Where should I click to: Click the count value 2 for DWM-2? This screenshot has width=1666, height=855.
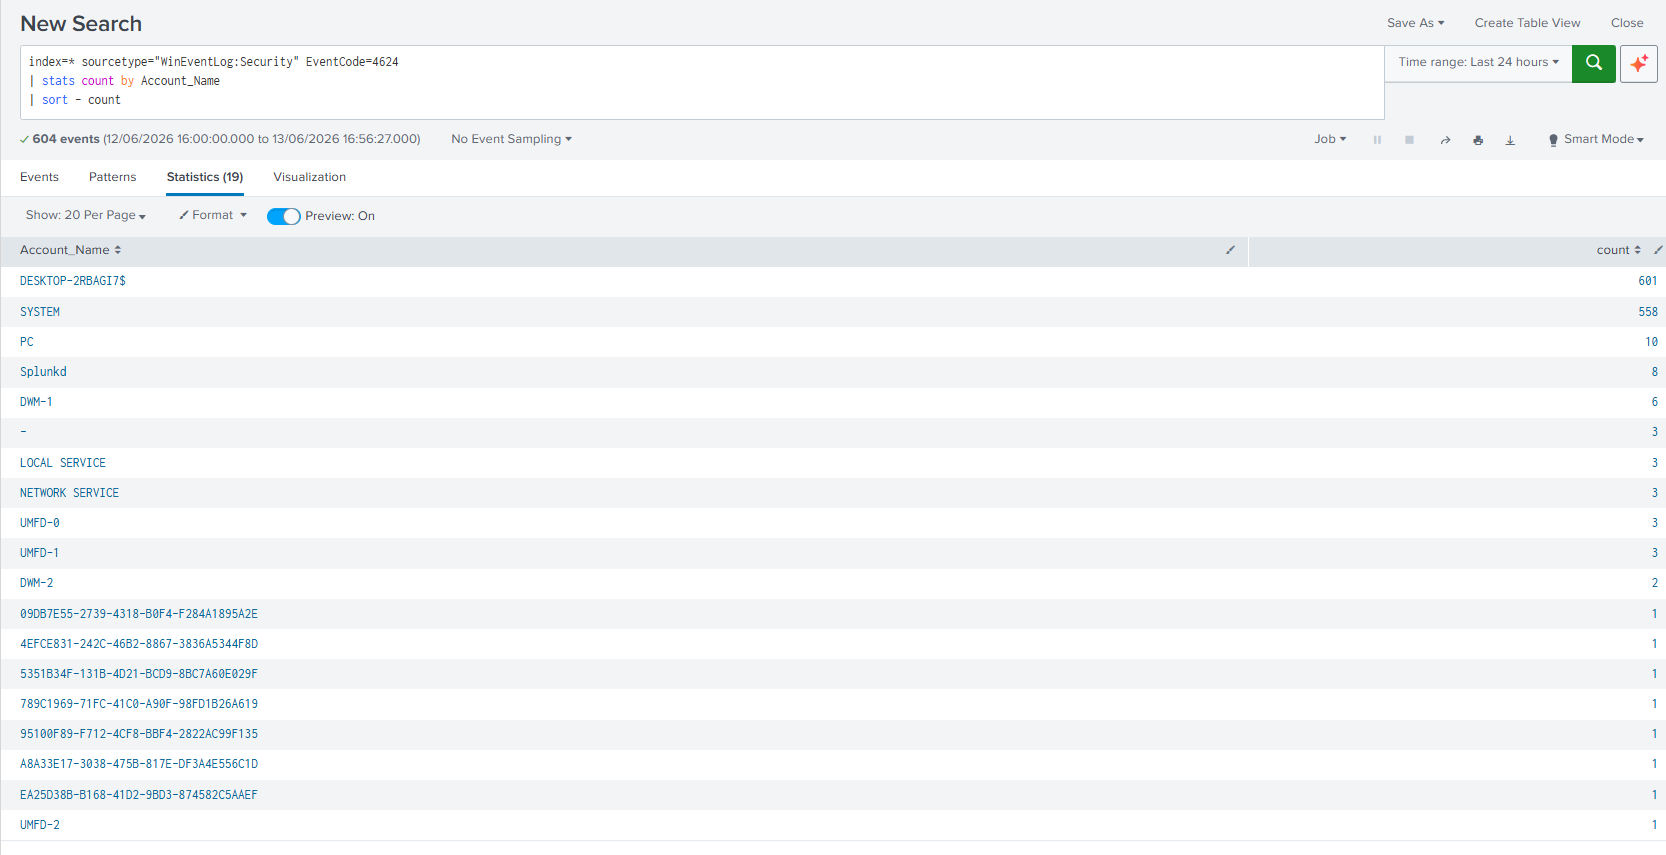click(1654, 583)
